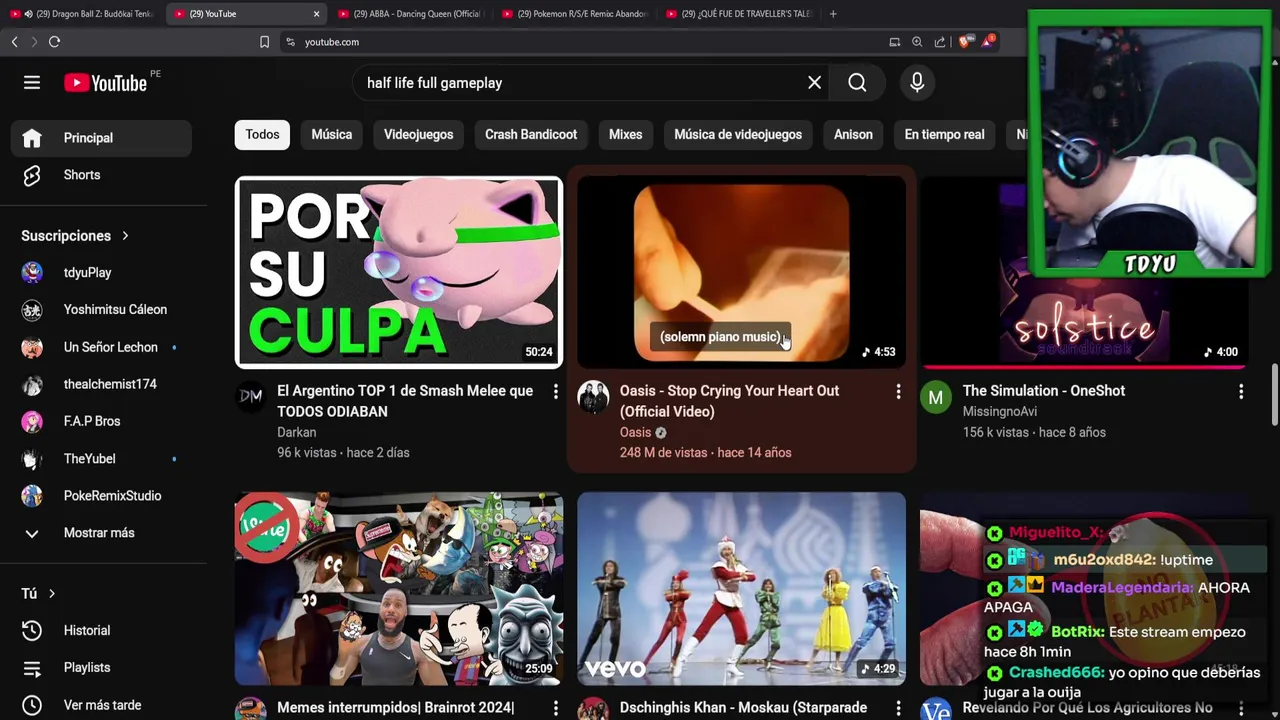Open the YouTube hamburger guide menu
The width and height of the screenshot is (1280, 720).
point(32,83)
